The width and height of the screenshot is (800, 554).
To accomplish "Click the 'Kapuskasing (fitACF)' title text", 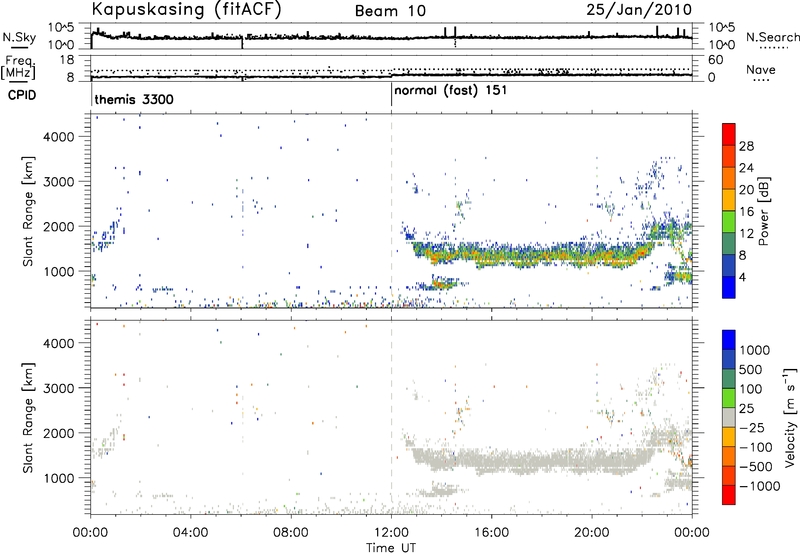I will (186, 9).
